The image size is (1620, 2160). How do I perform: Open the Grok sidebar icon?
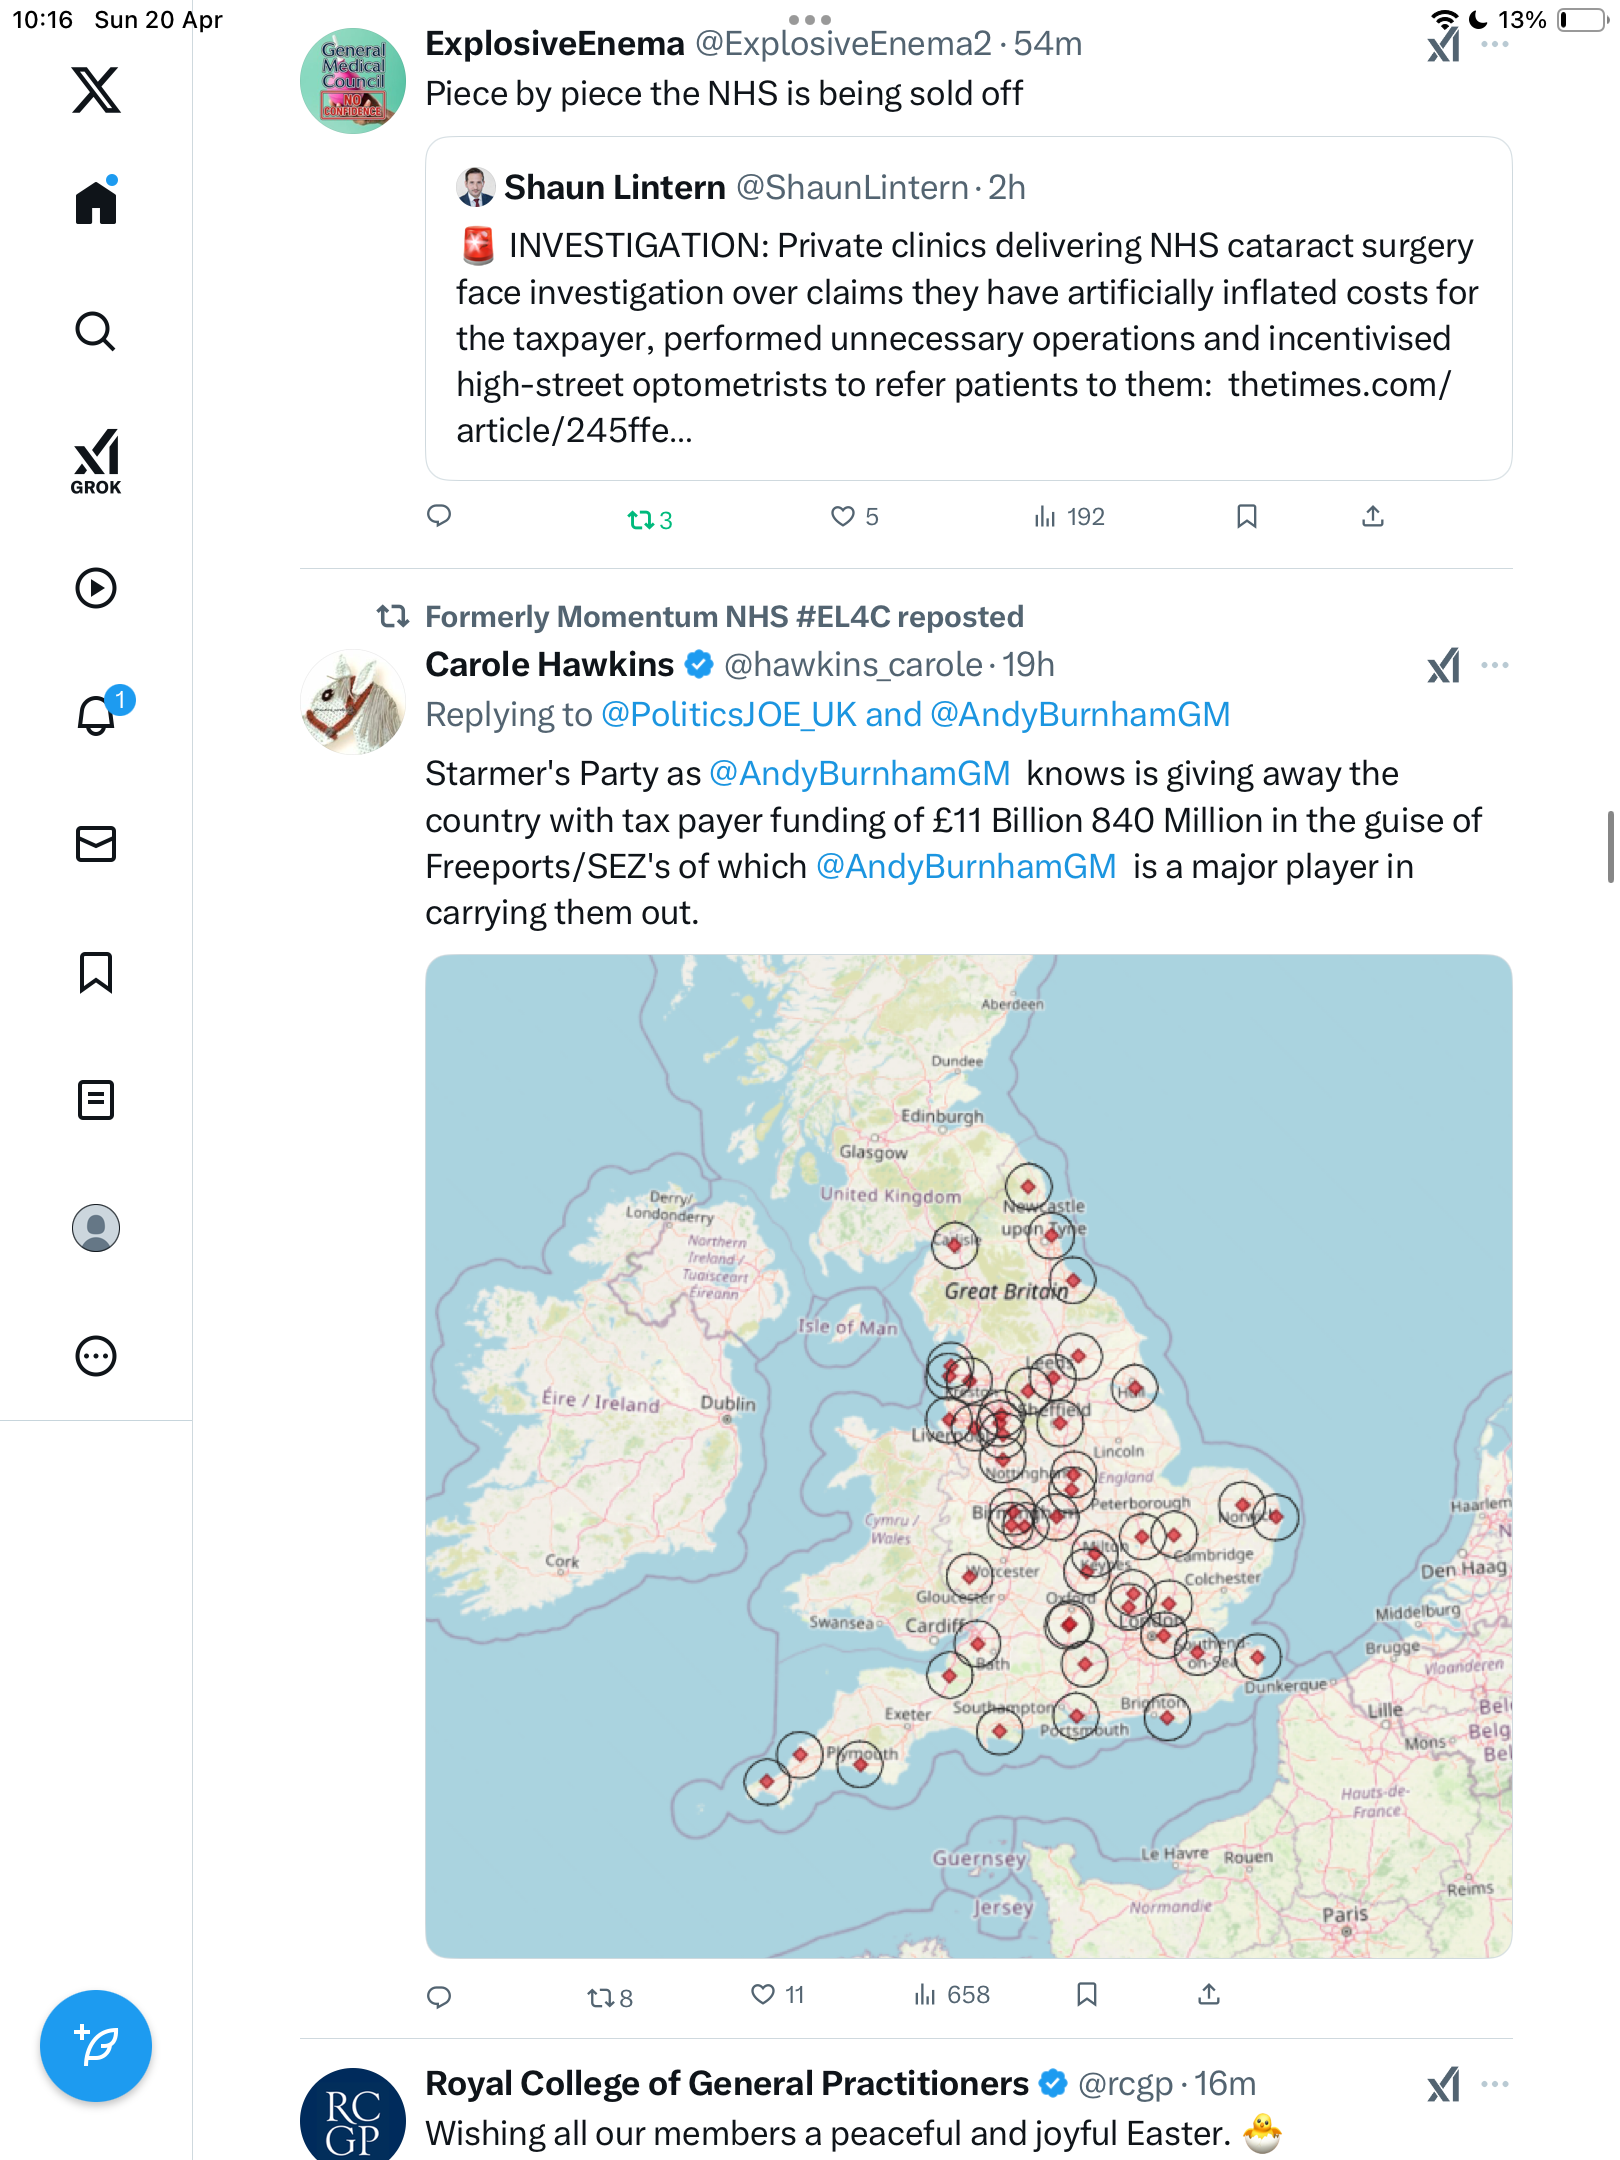tap(96, 461)
